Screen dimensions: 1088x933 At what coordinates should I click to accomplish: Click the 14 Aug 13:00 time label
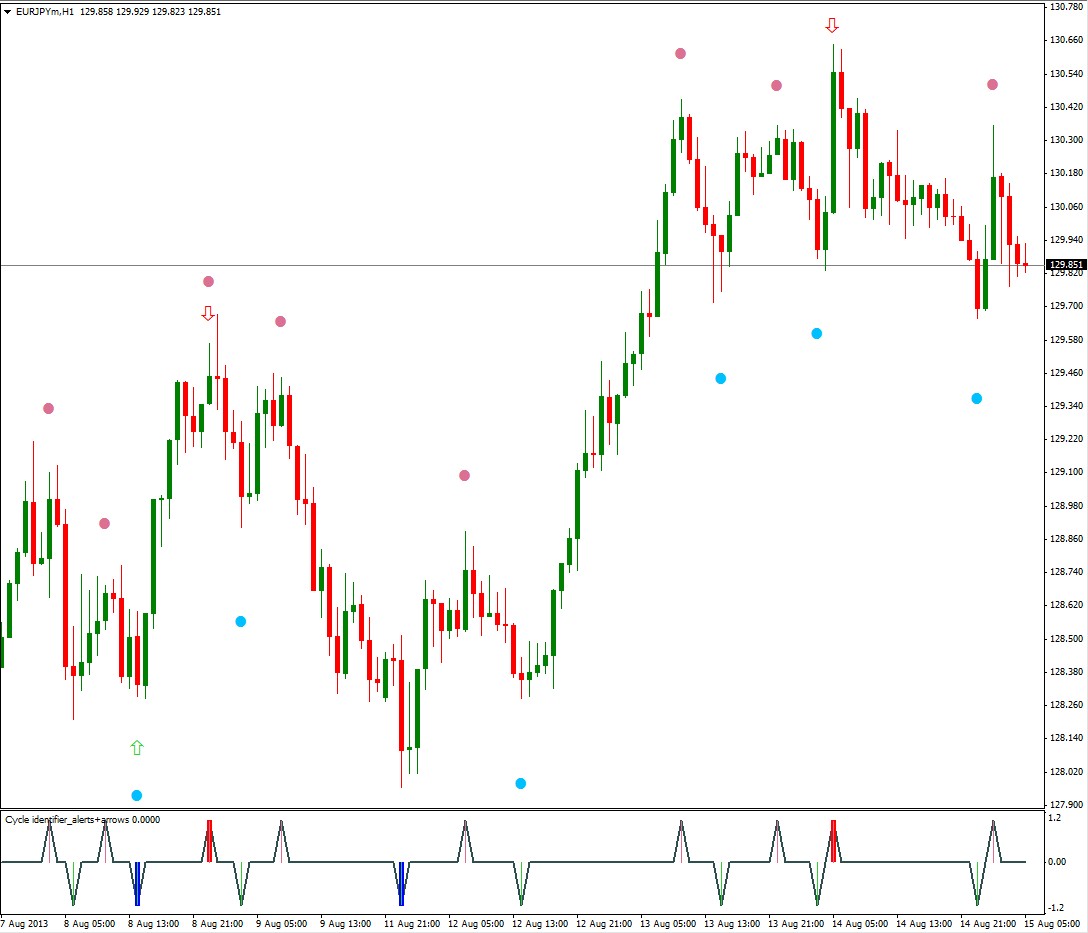click(924, 924)
